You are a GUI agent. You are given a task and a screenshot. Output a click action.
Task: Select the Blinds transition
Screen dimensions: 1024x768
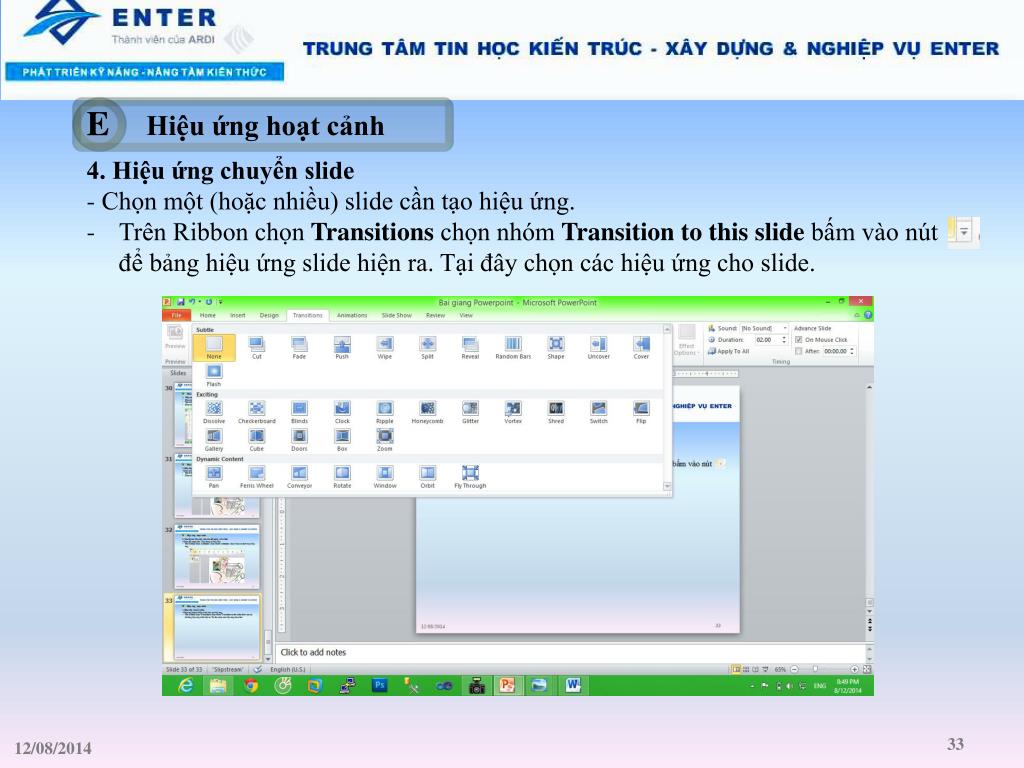point(299,412)
